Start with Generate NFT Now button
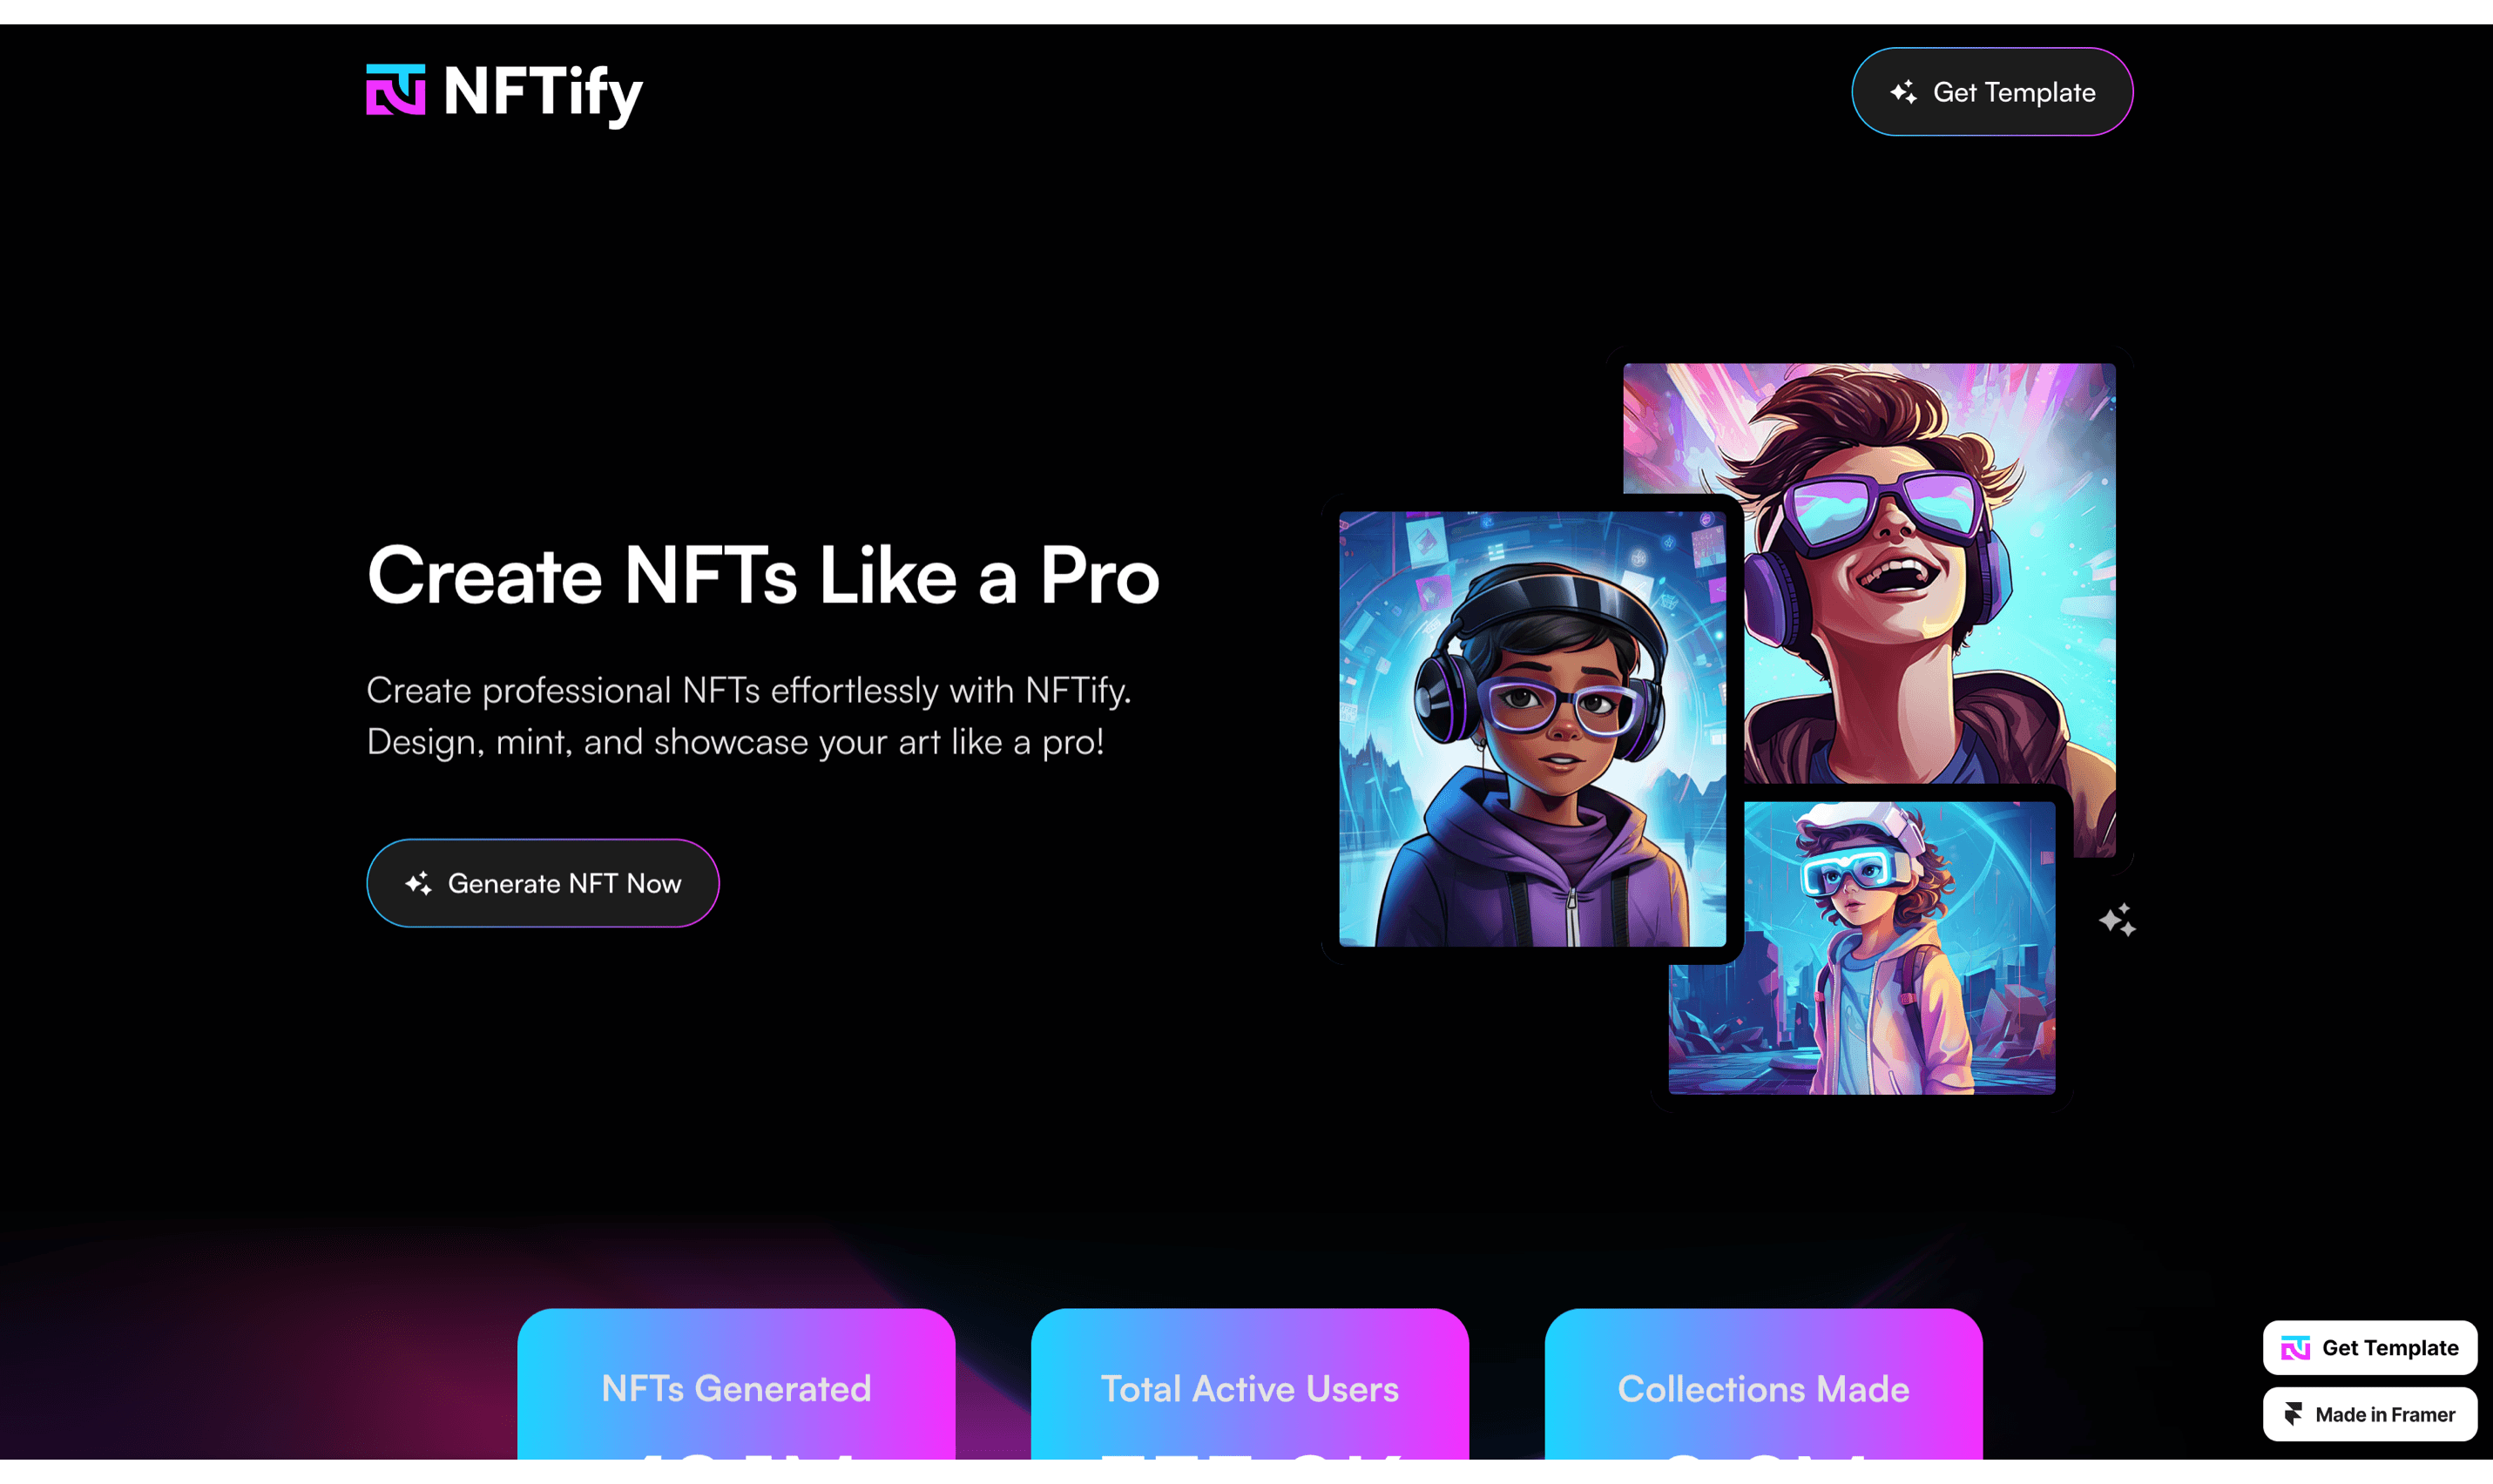The height and width of the screenshot is (1484, 2493). coord(542,883)
